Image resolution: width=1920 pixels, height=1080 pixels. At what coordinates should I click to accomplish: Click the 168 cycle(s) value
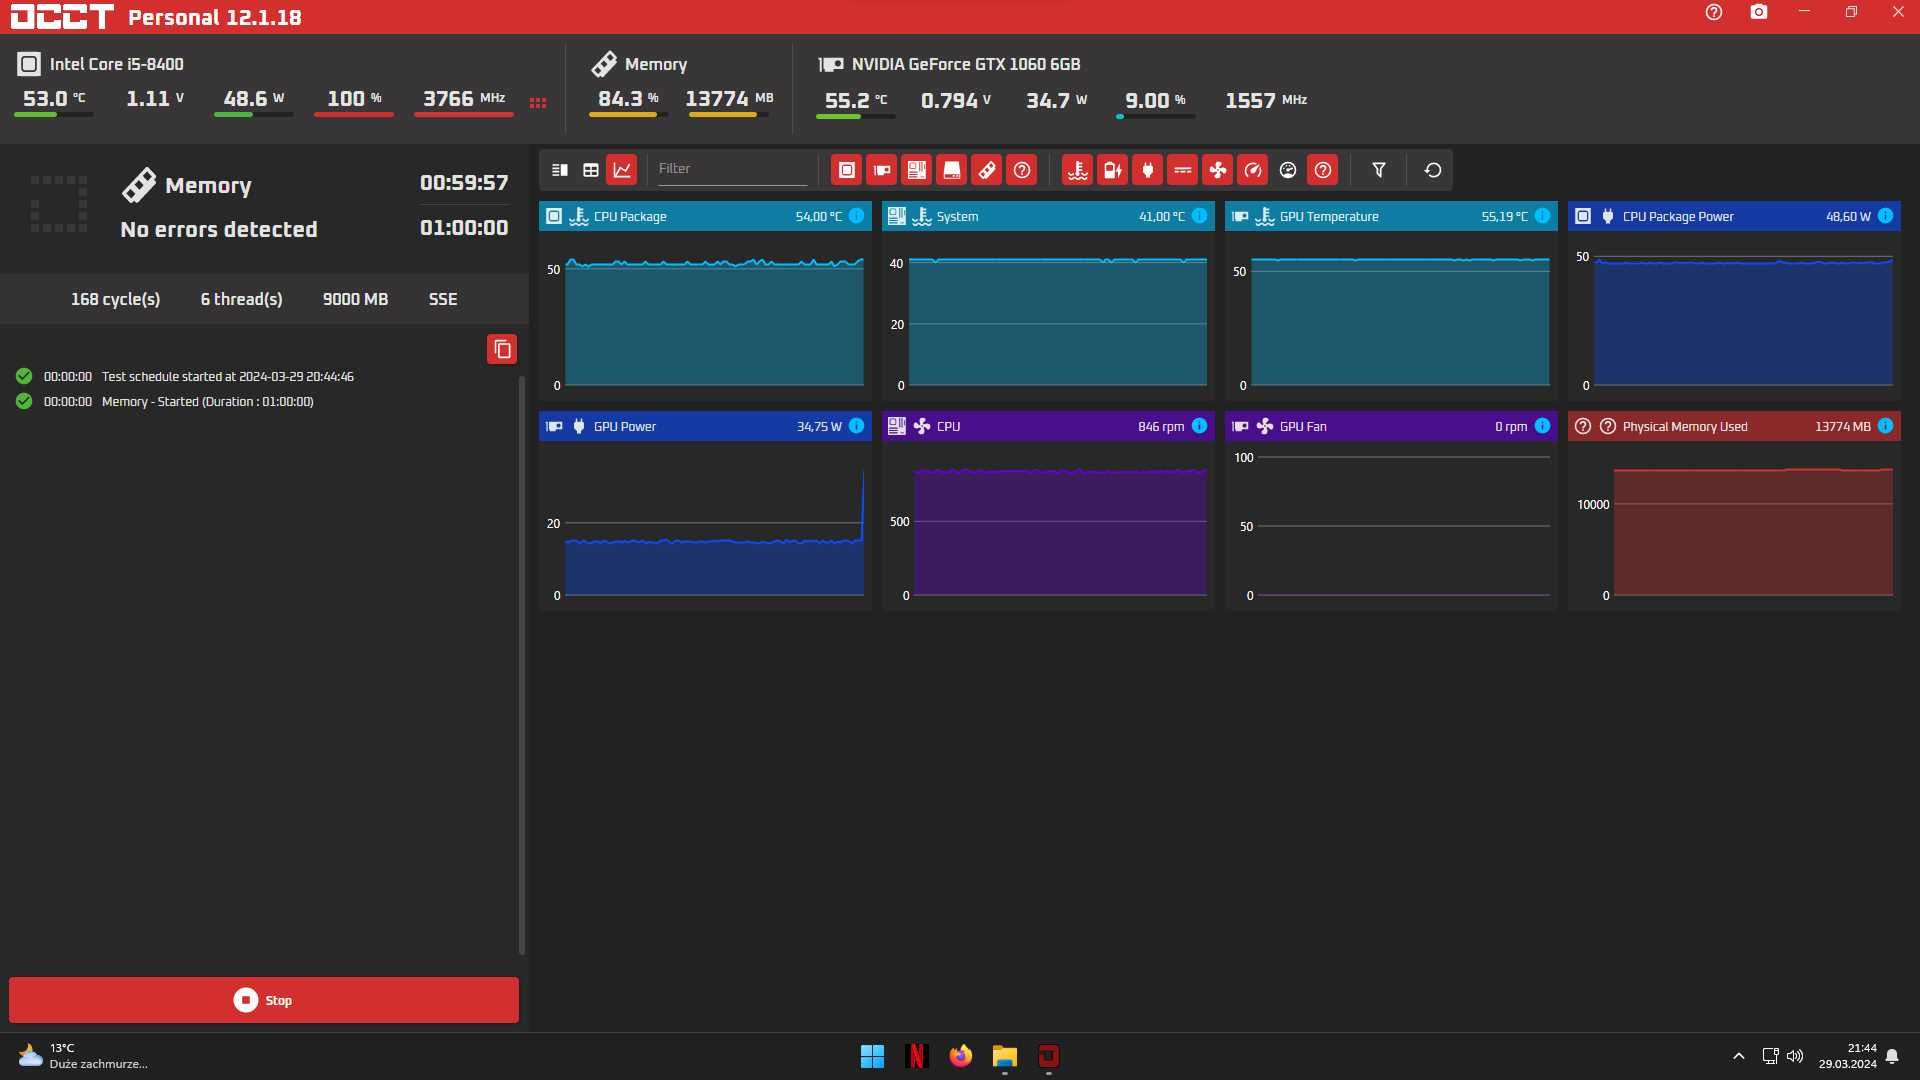(115, 299)
